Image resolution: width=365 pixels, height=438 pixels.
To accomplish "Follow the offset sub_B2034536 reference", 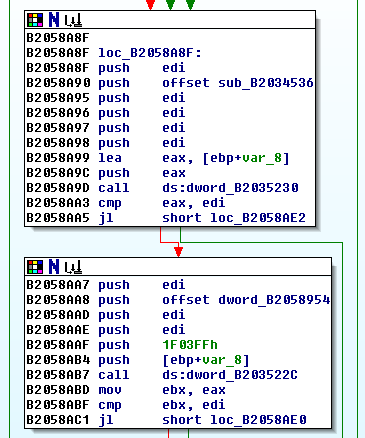I will pos(238,83).
